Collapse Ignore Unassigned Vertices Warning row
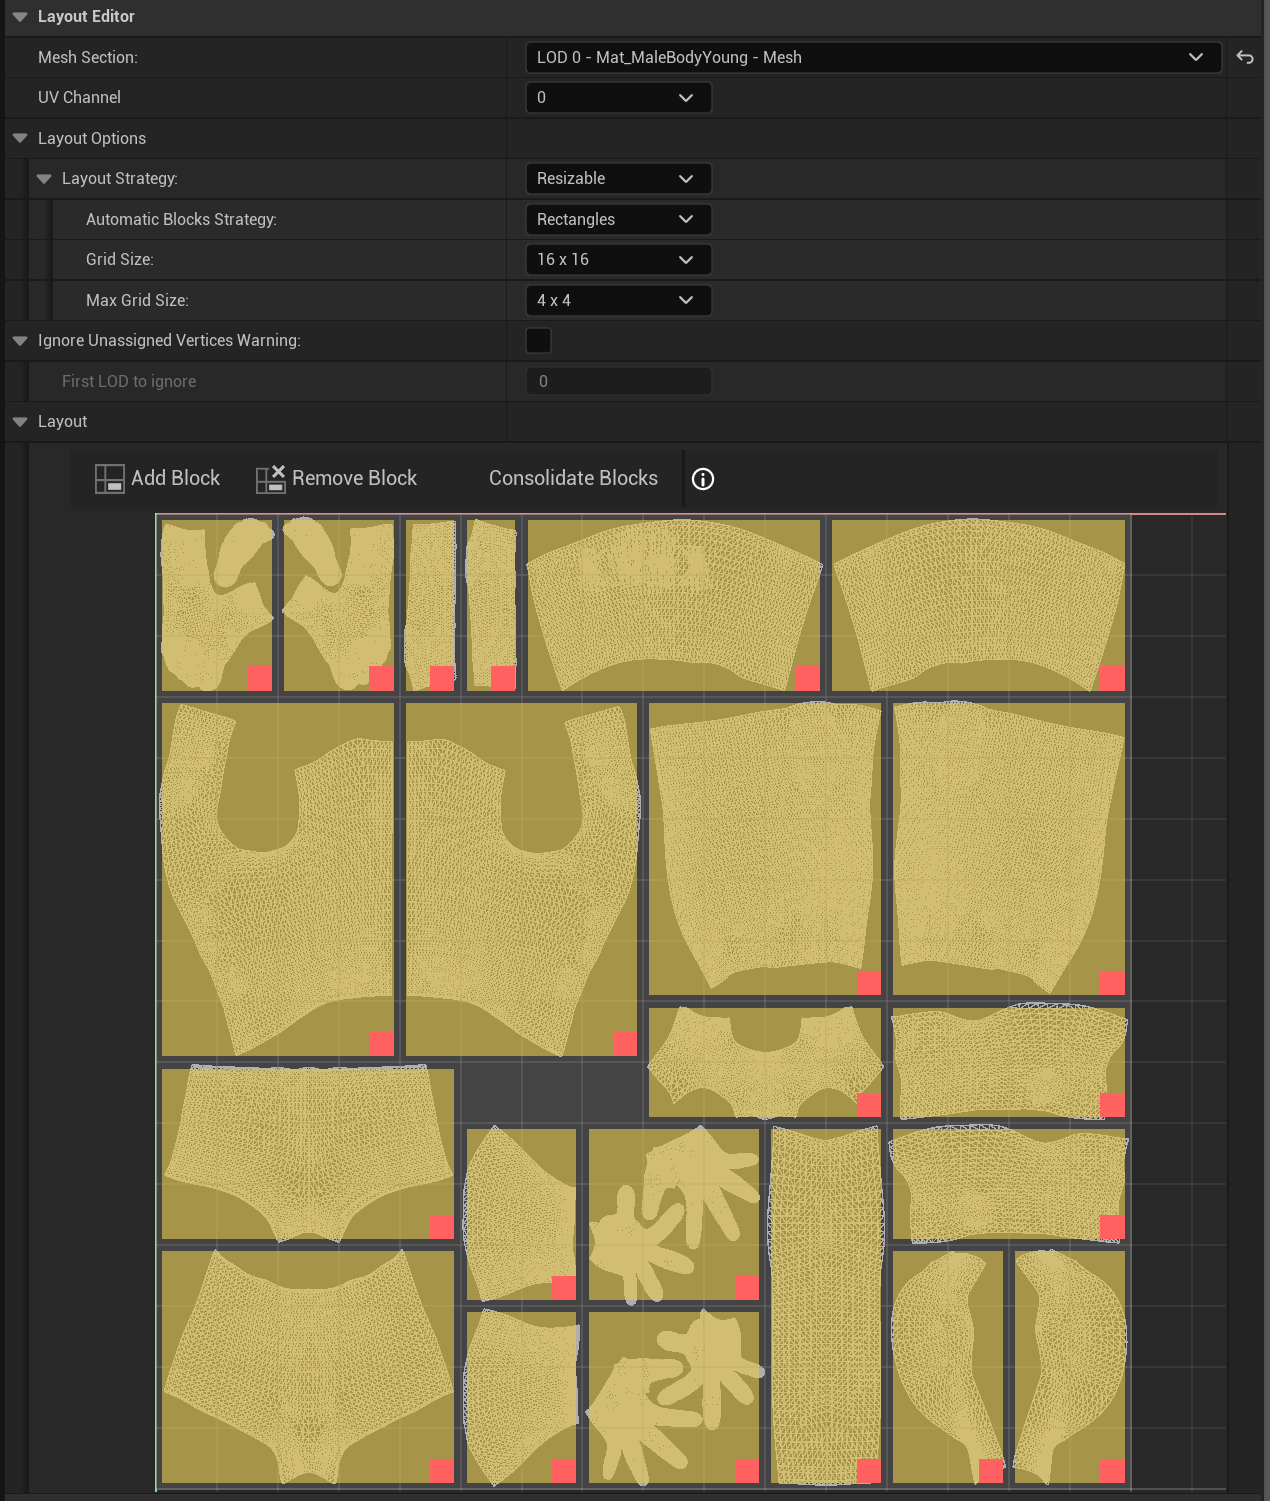This screenshot has height=1501, width=1270. (x=20, y=340)
